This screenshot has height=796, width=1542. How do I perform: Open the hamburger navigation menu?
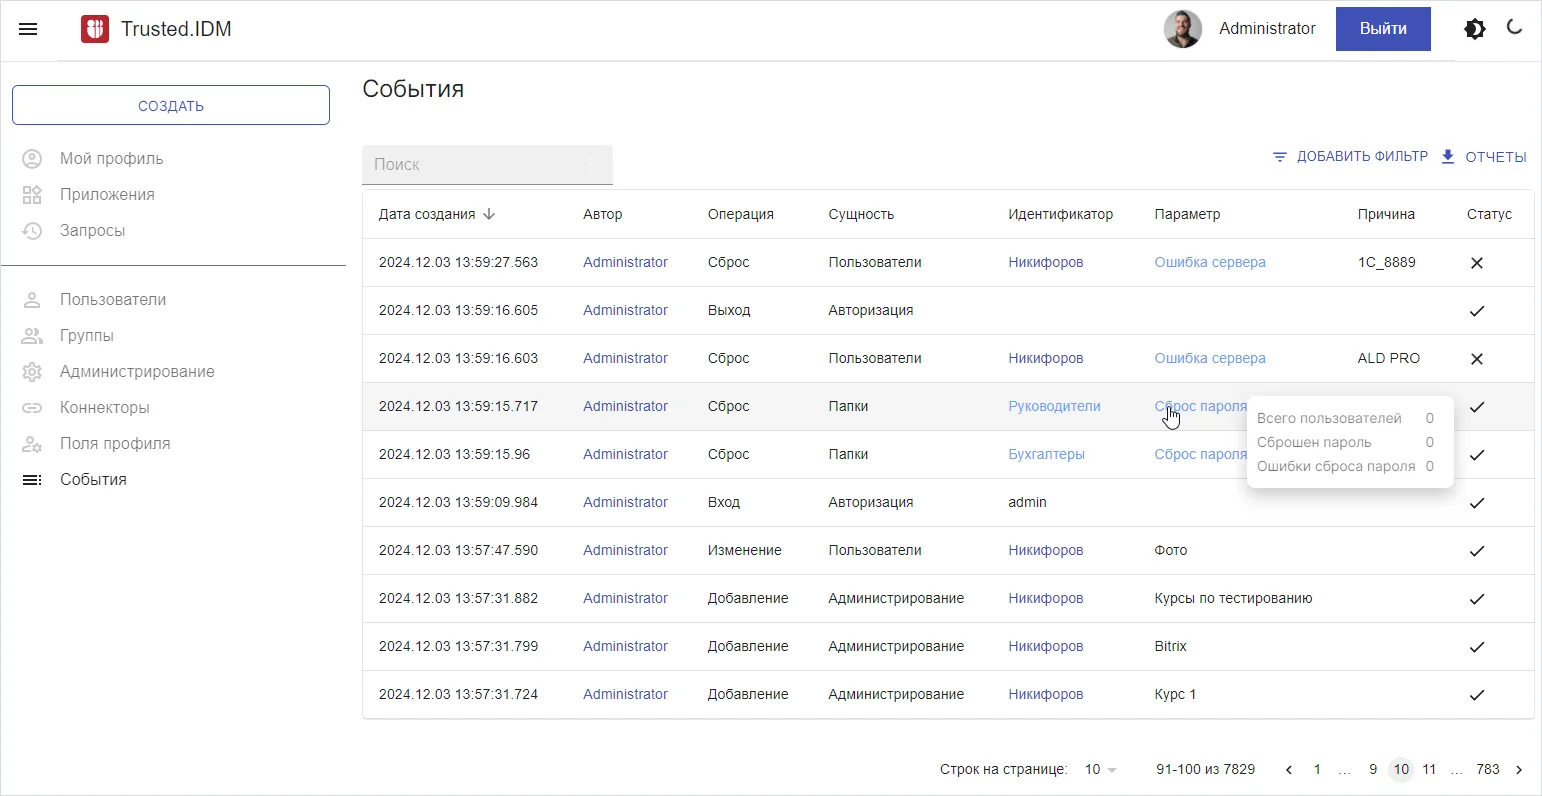pos(28,29)
